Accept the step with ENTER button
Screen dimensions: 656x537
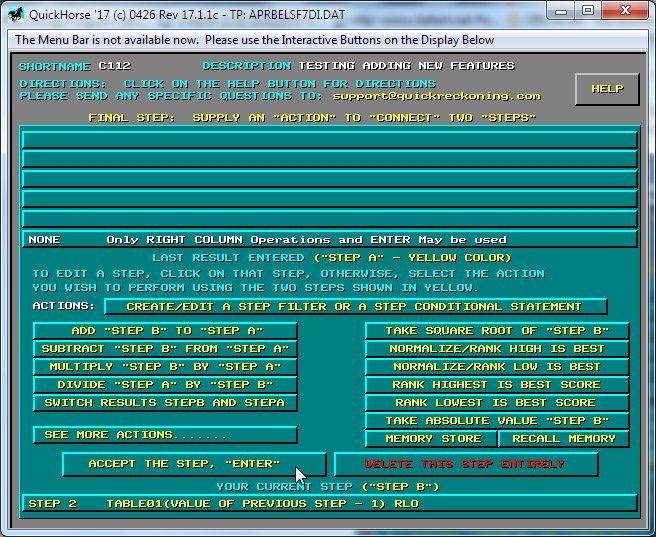point(194,464)
